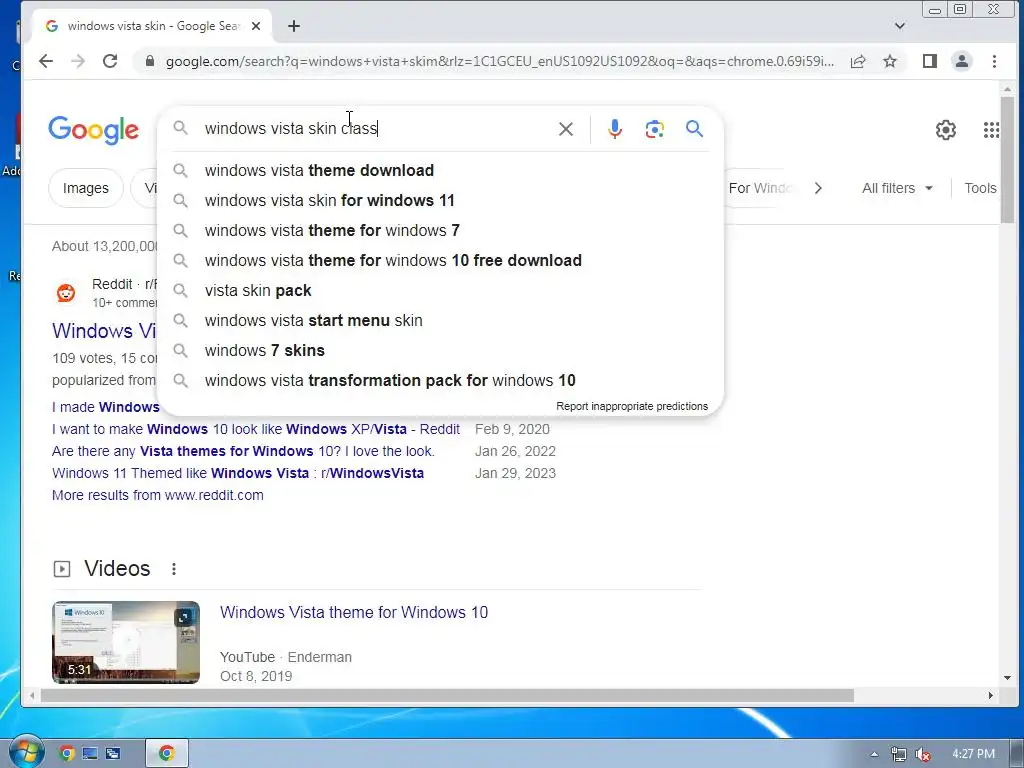Open Chrome three-dot menu
Image resolution: width=1024 pixels, height=768 pixels.
point(994,61)
